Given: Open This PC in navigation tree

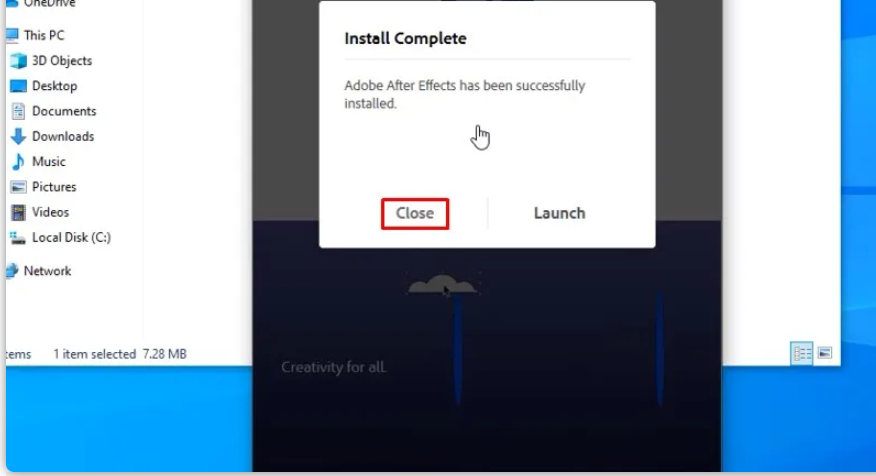Looking at the screenshot, I should coord(44,35).
